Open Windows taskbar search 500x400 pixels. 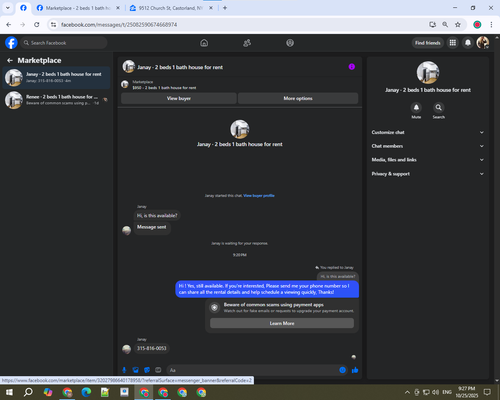point(28,392)
